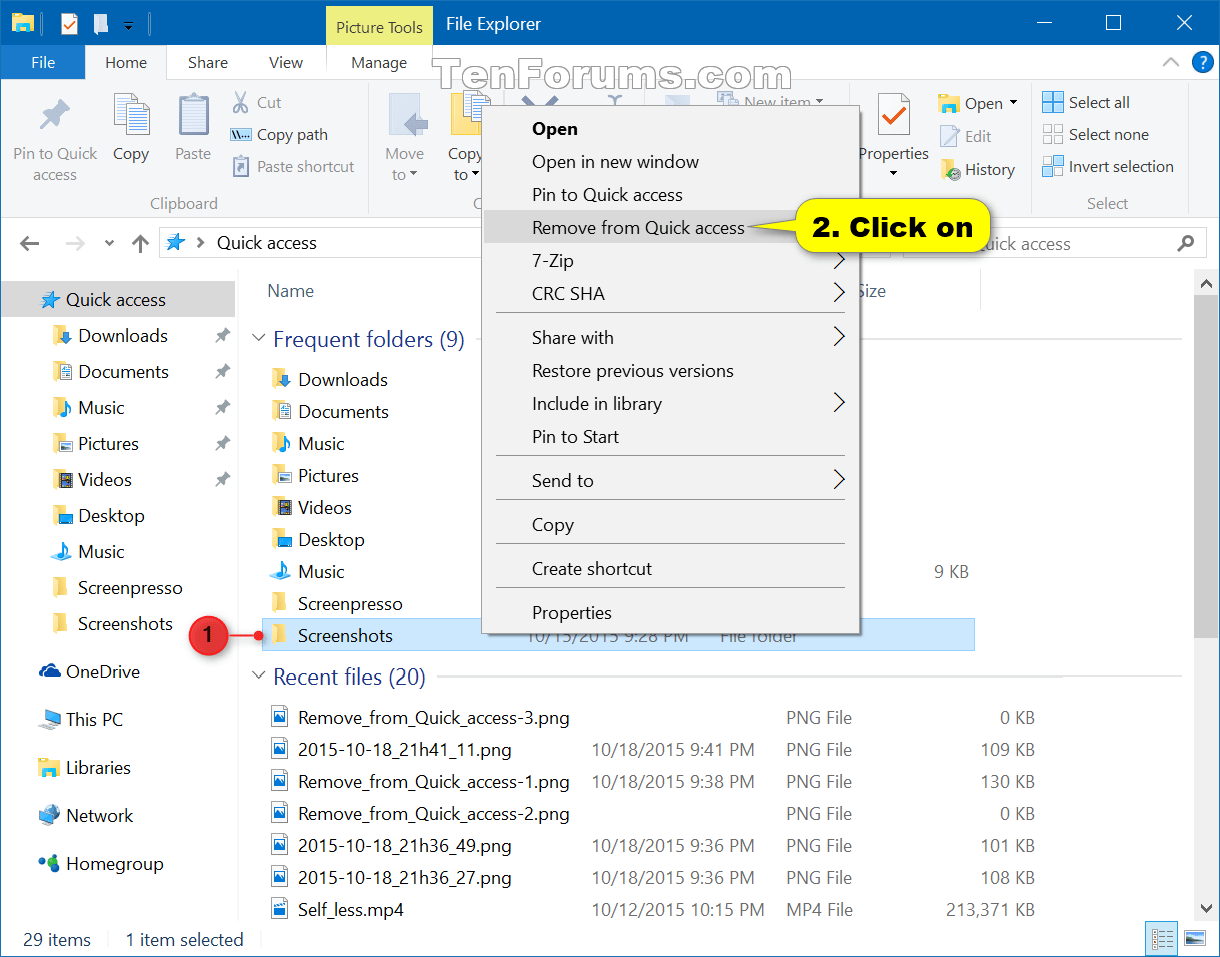Select Screenpresso in the navigation pane
Image resolution: width=1220 pixels, height=957 pixels.
coord(130,588)
